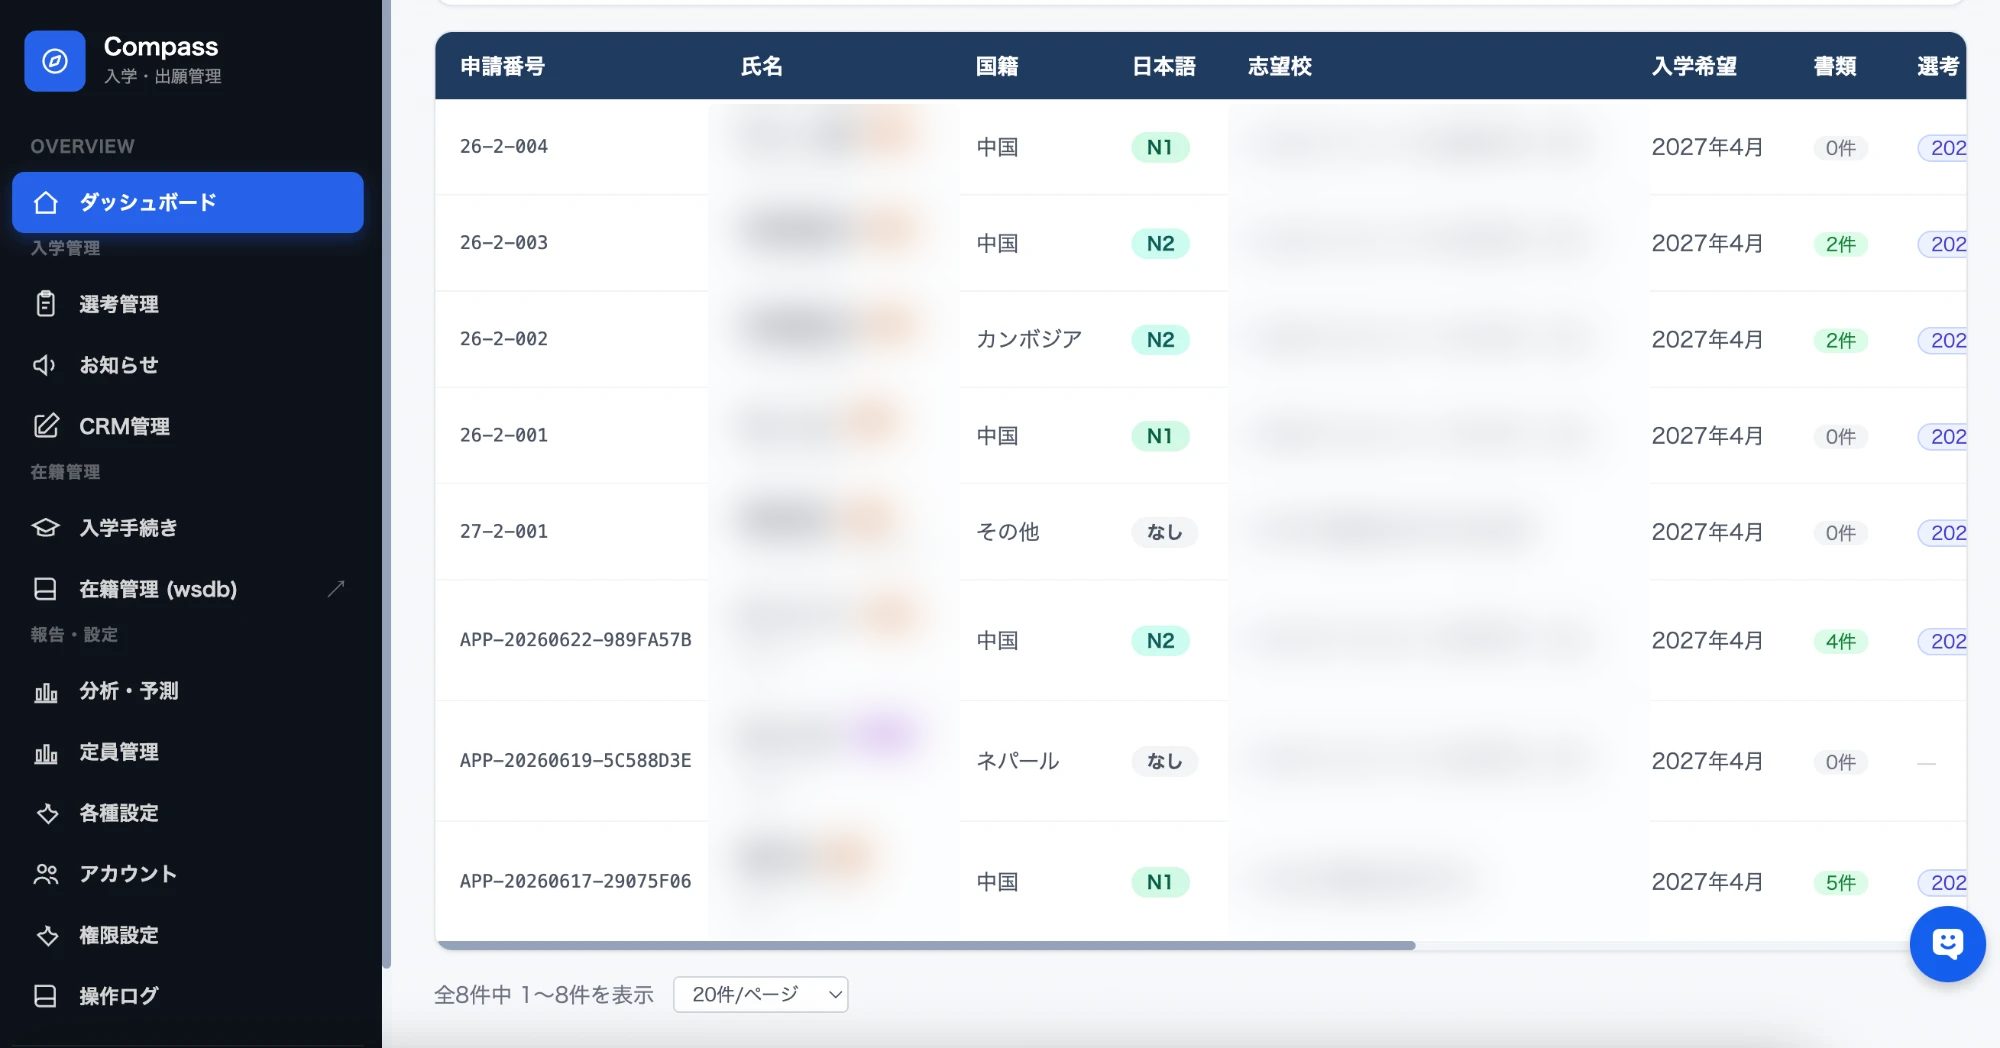The width and height of the screenshot is (2000, 1048).
Task: Click the dashboard home icon
Action: (46, 203)
